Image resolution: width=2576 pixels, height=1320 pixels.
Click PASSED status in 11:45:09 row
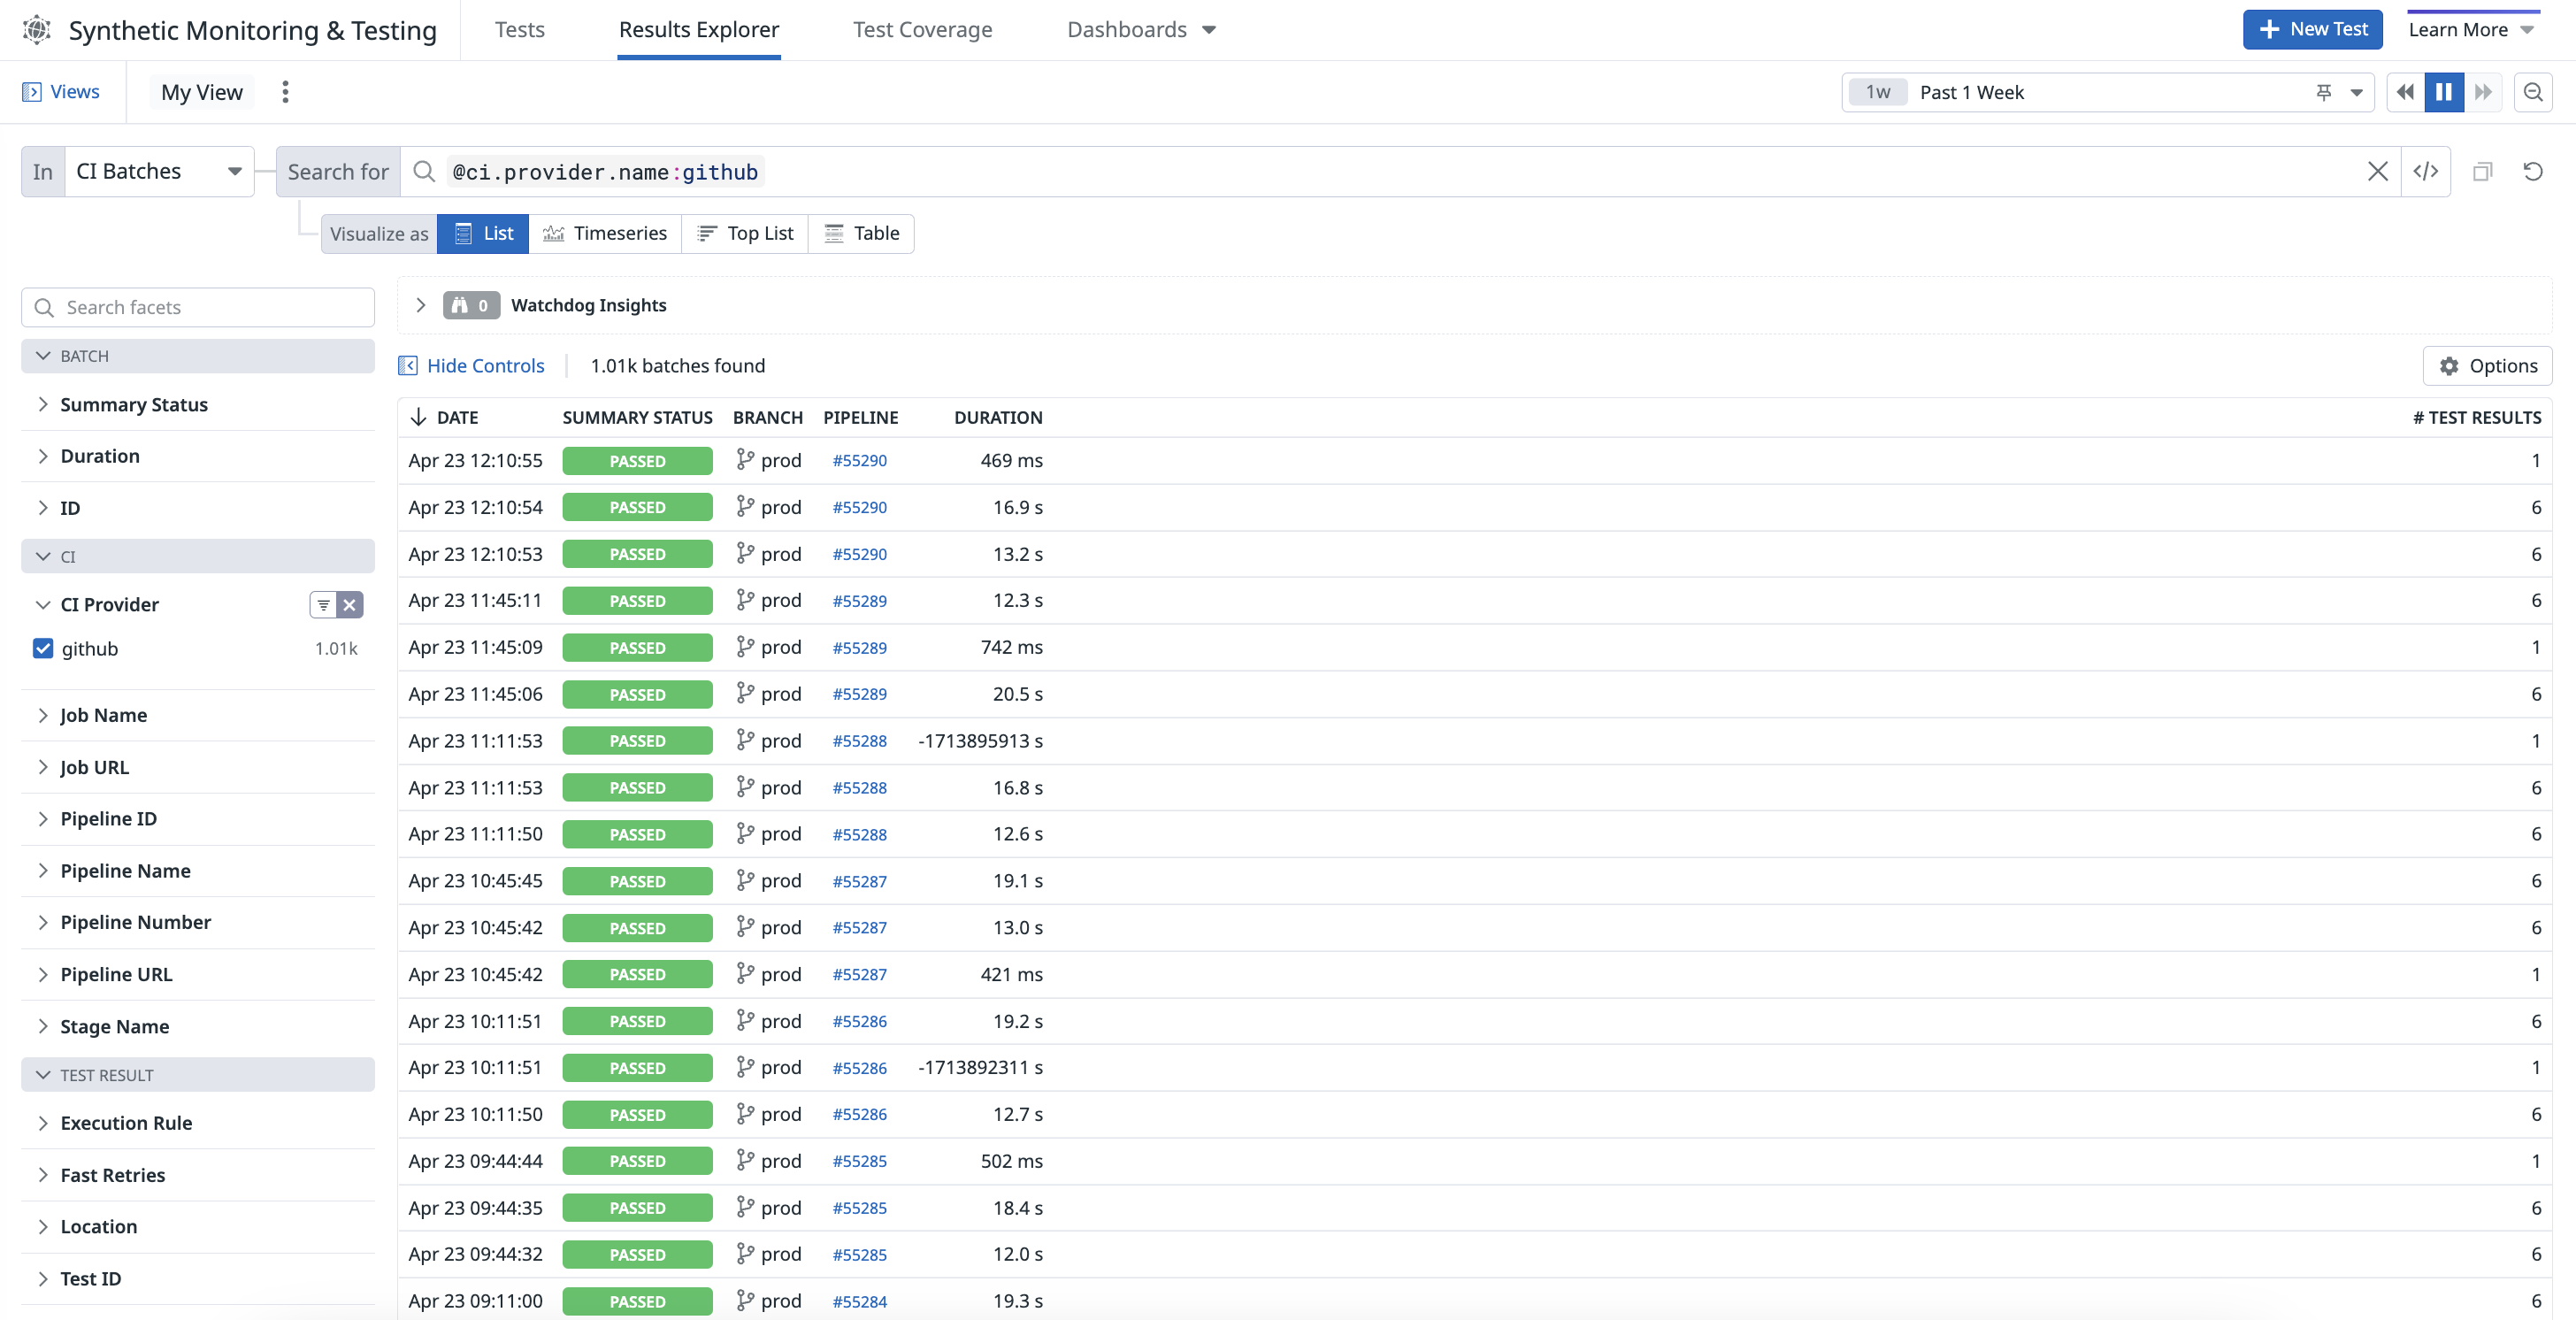[637, 647]
